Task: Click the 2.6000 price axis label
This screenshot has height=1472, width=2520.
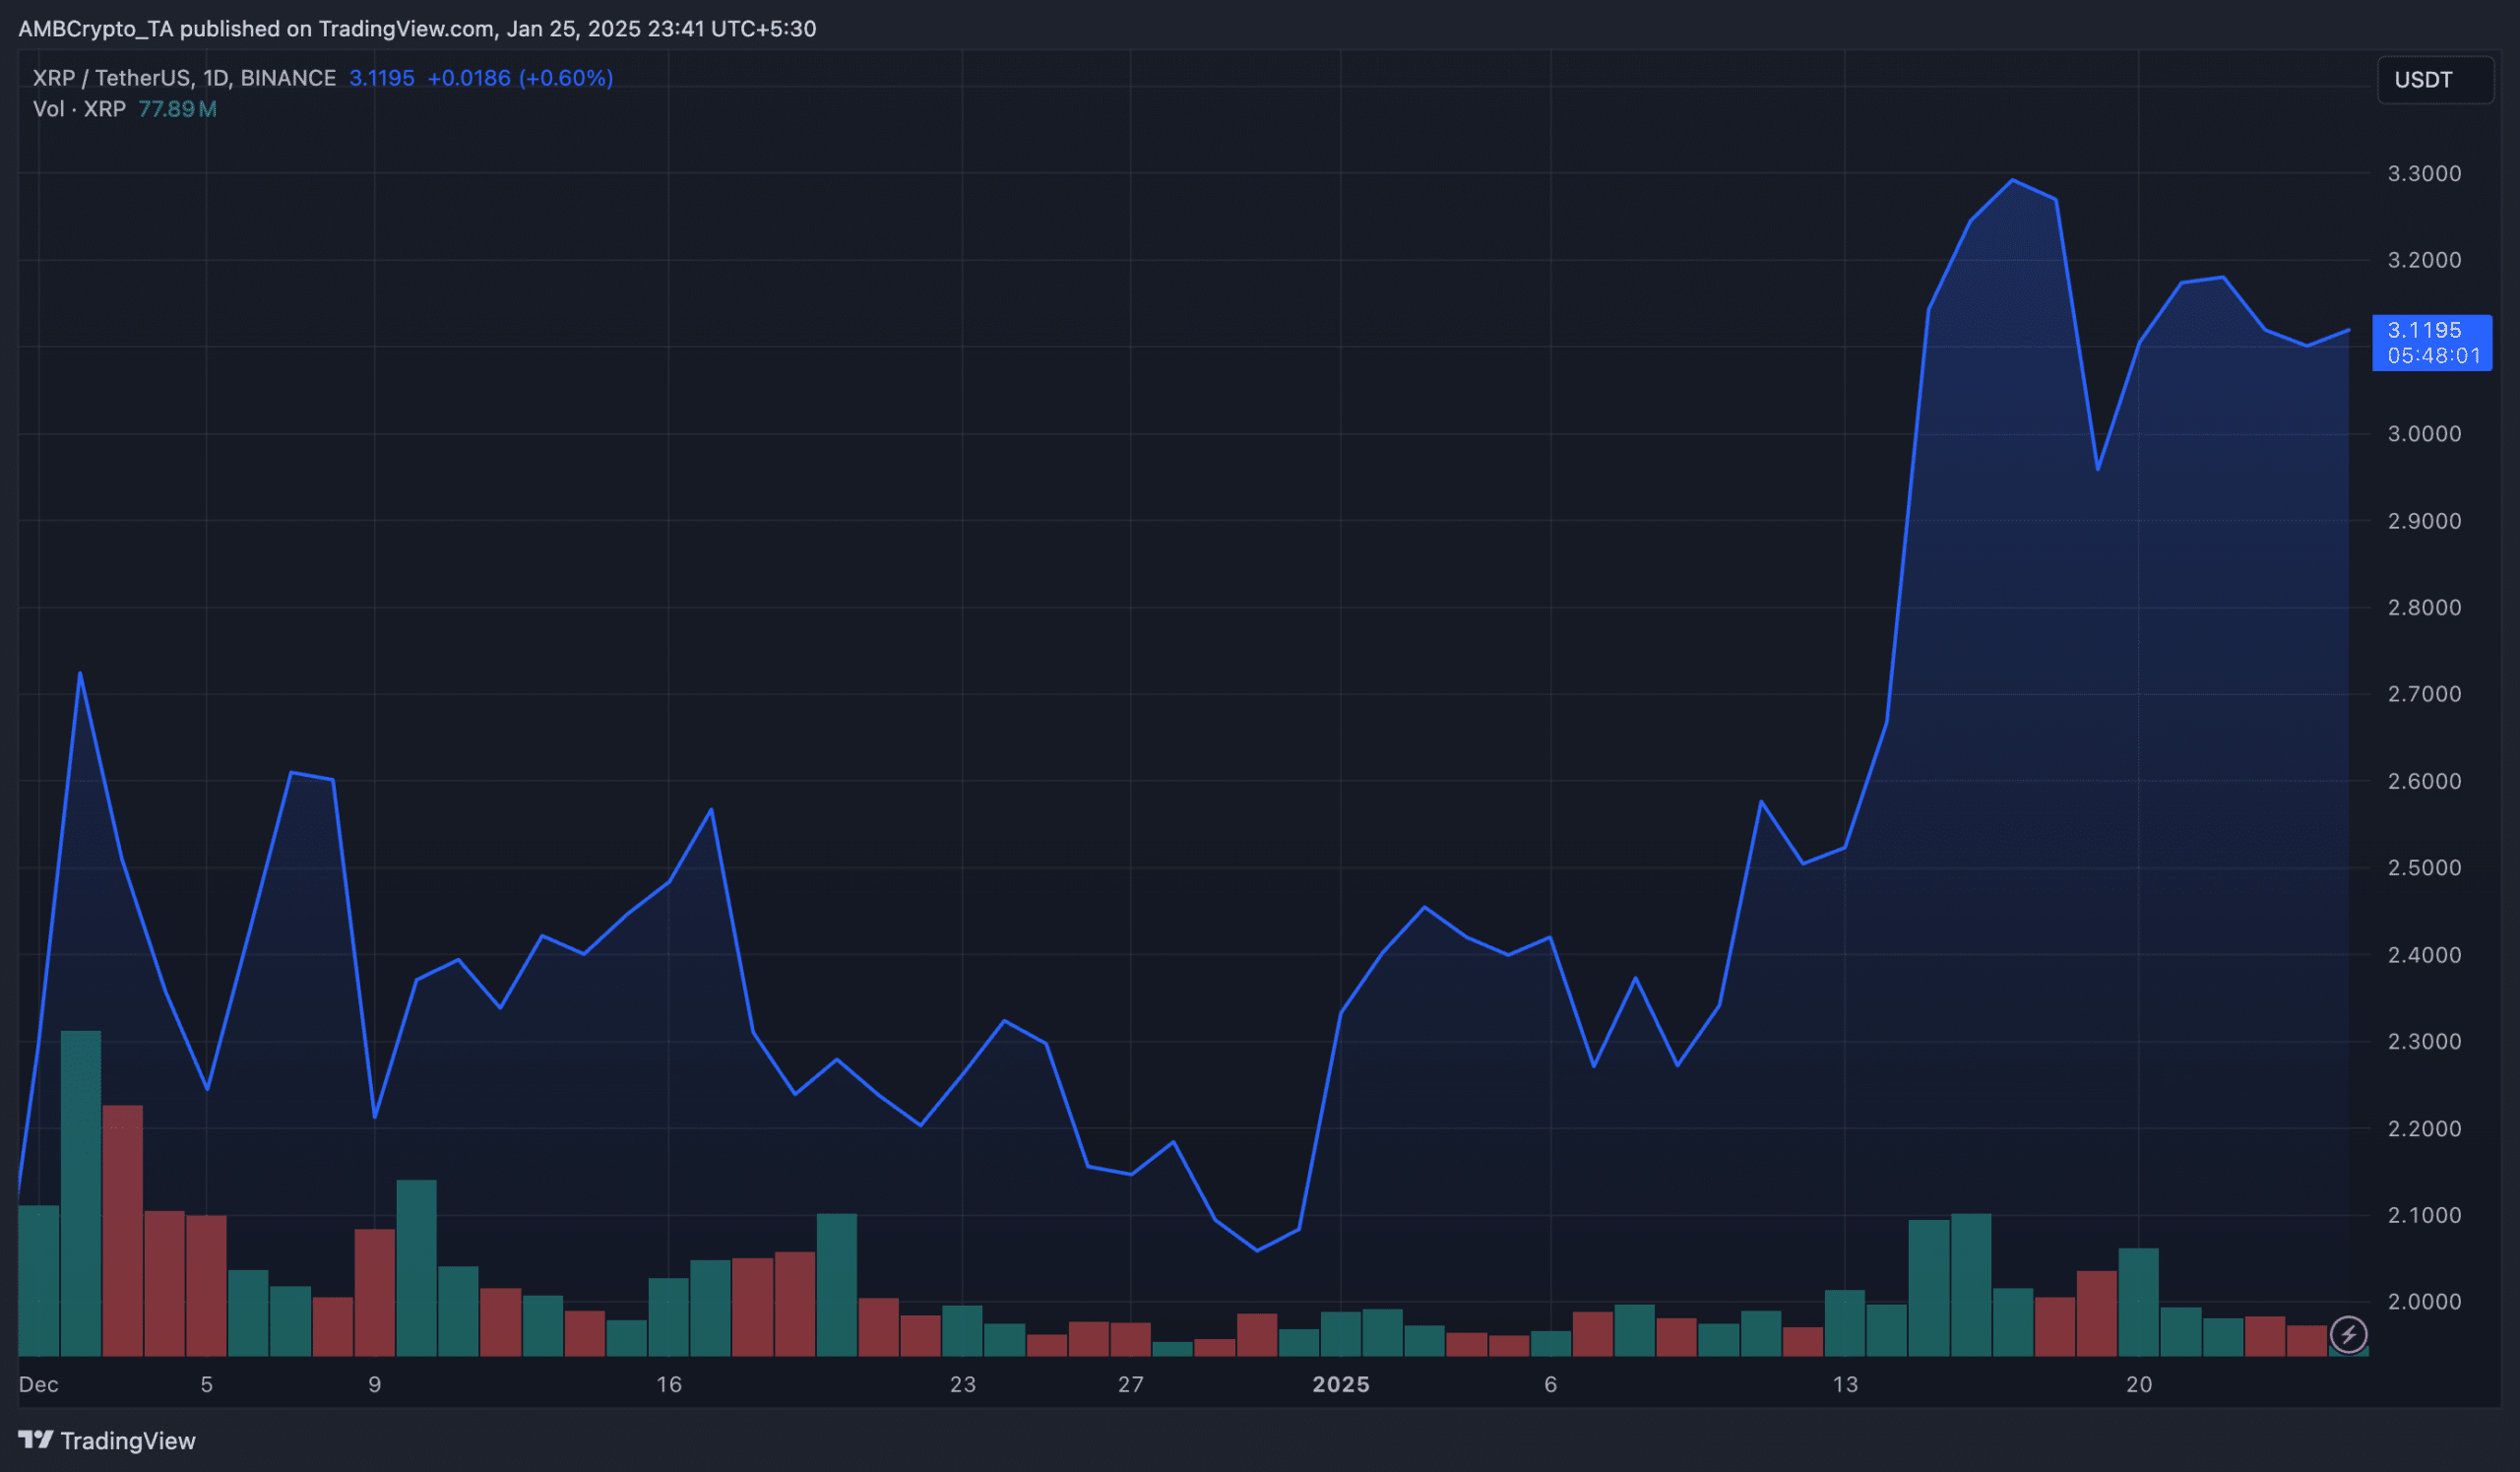Action: [x=2424, y=781]
